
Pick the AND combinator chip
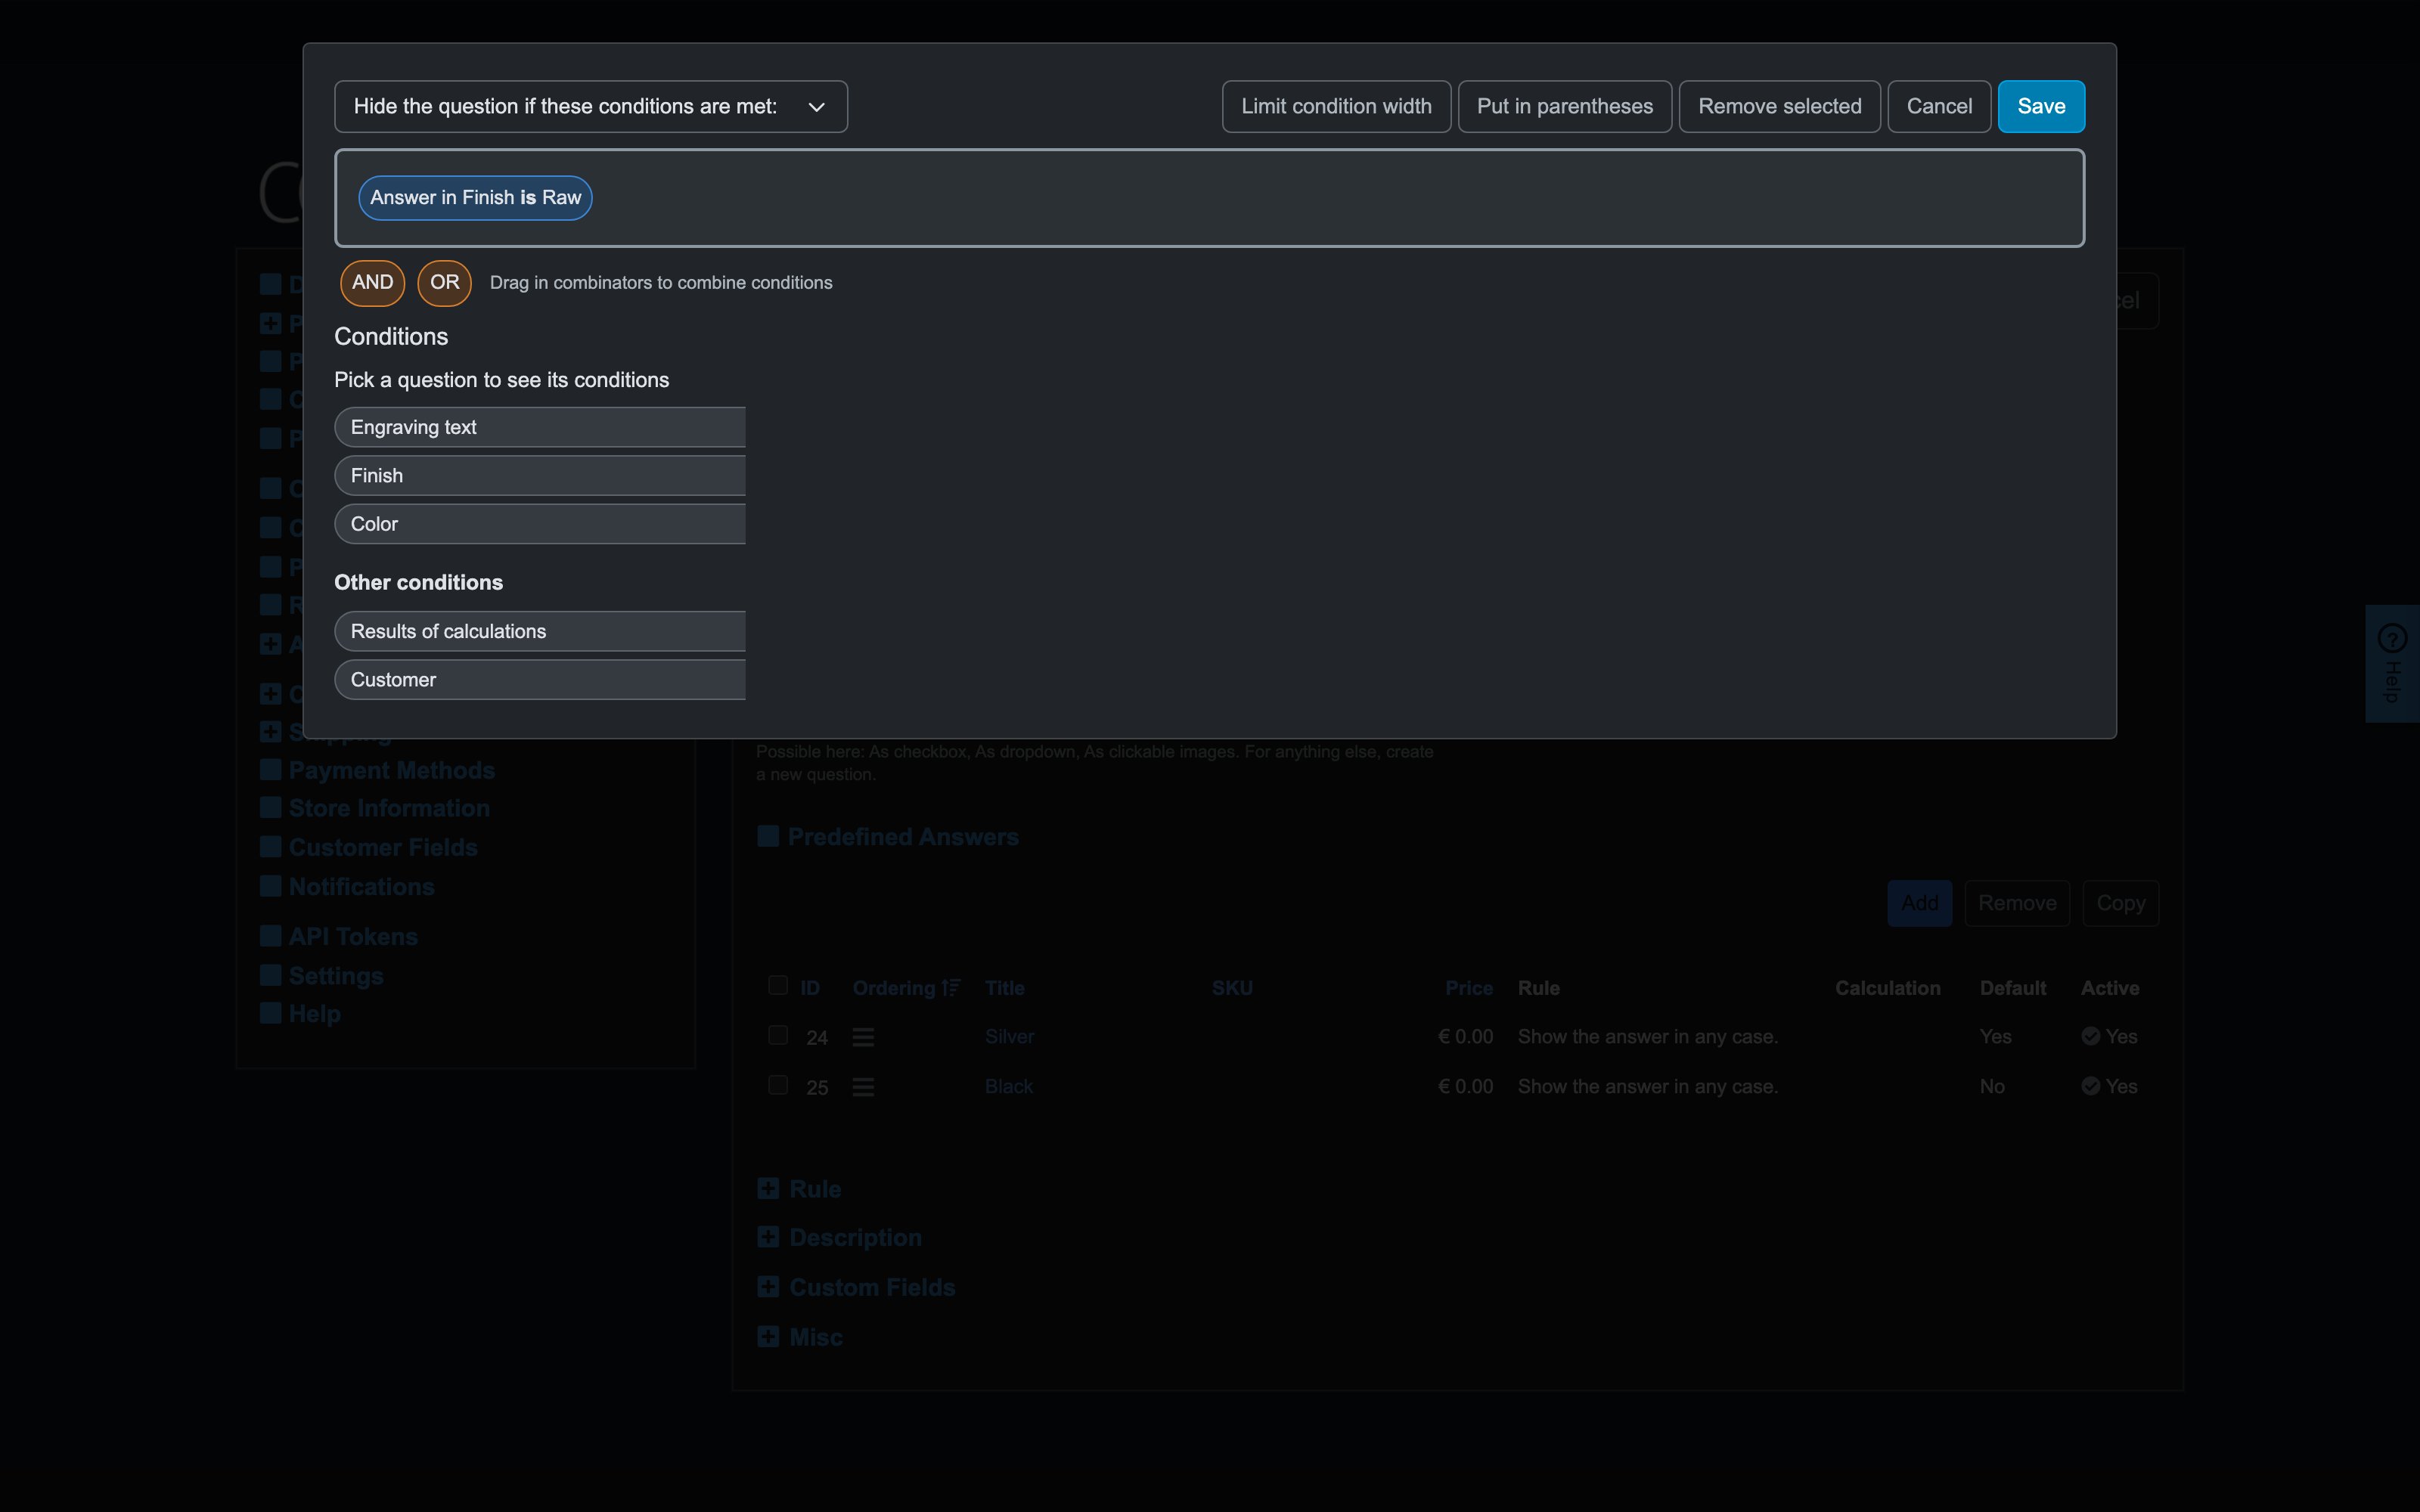[x=372, y=283]
